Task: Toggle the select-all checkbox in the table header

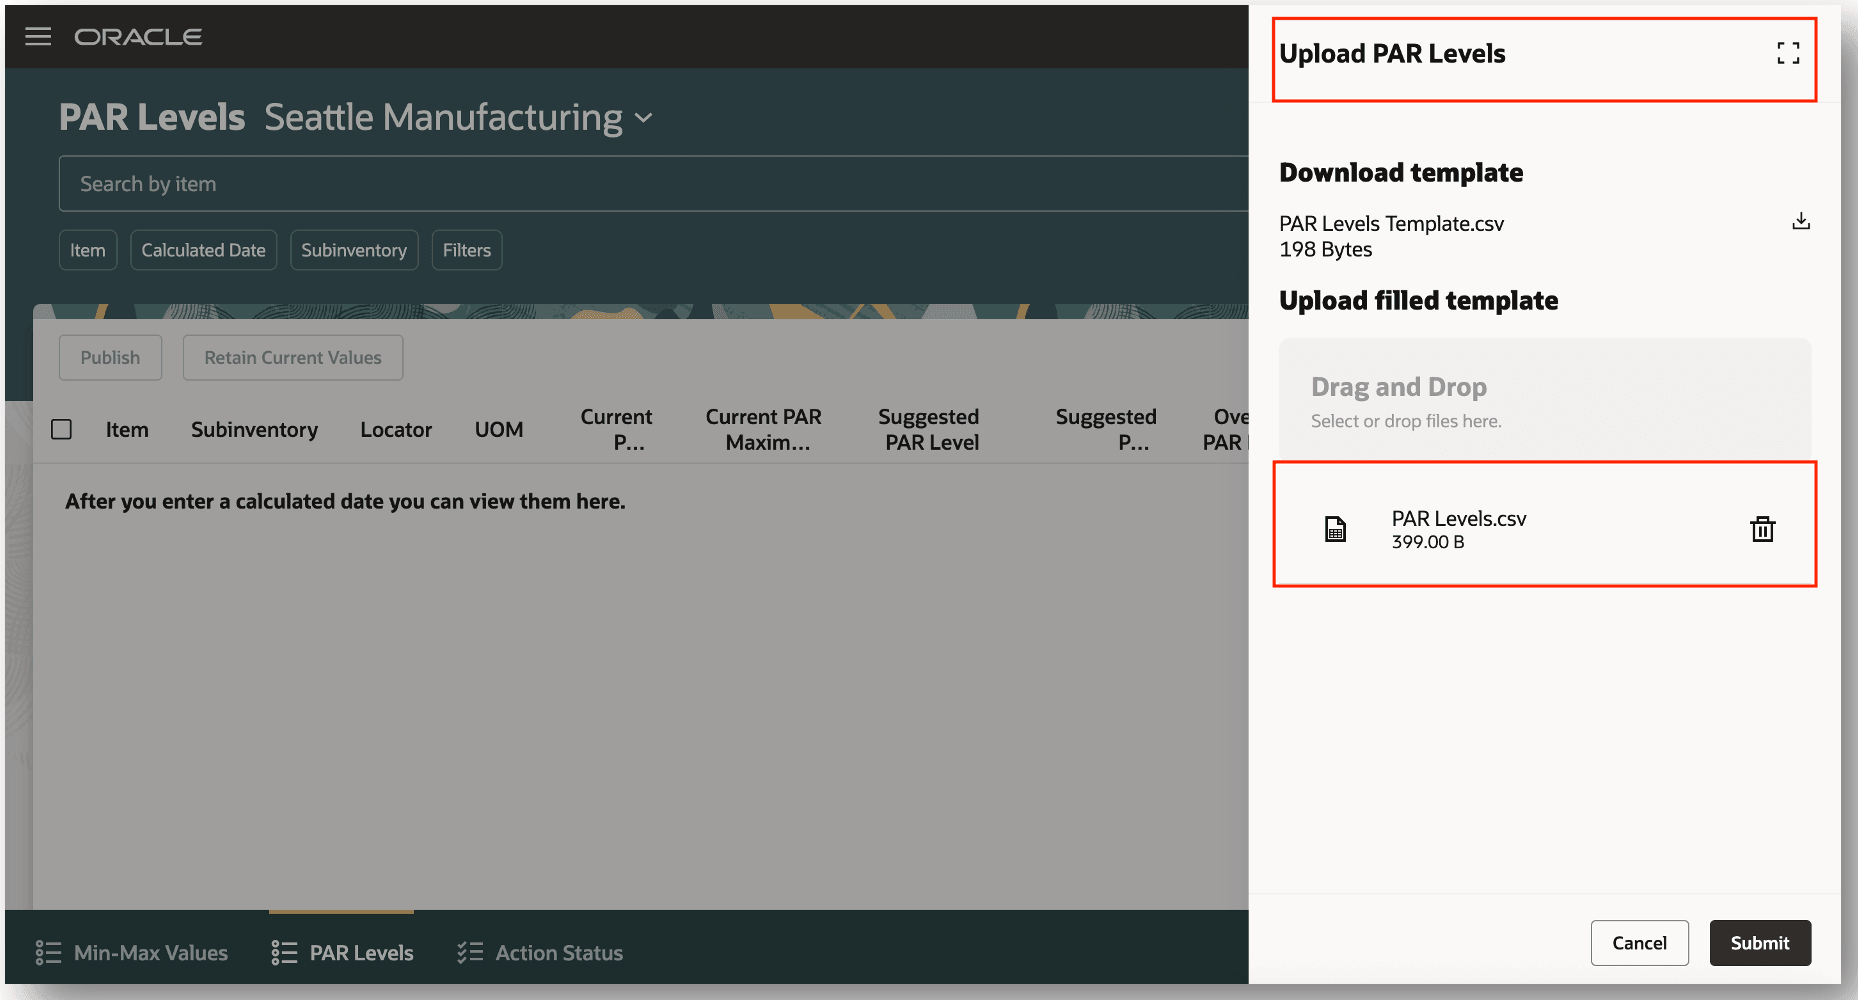Action: pyautogui.click(x=62, y=429)
